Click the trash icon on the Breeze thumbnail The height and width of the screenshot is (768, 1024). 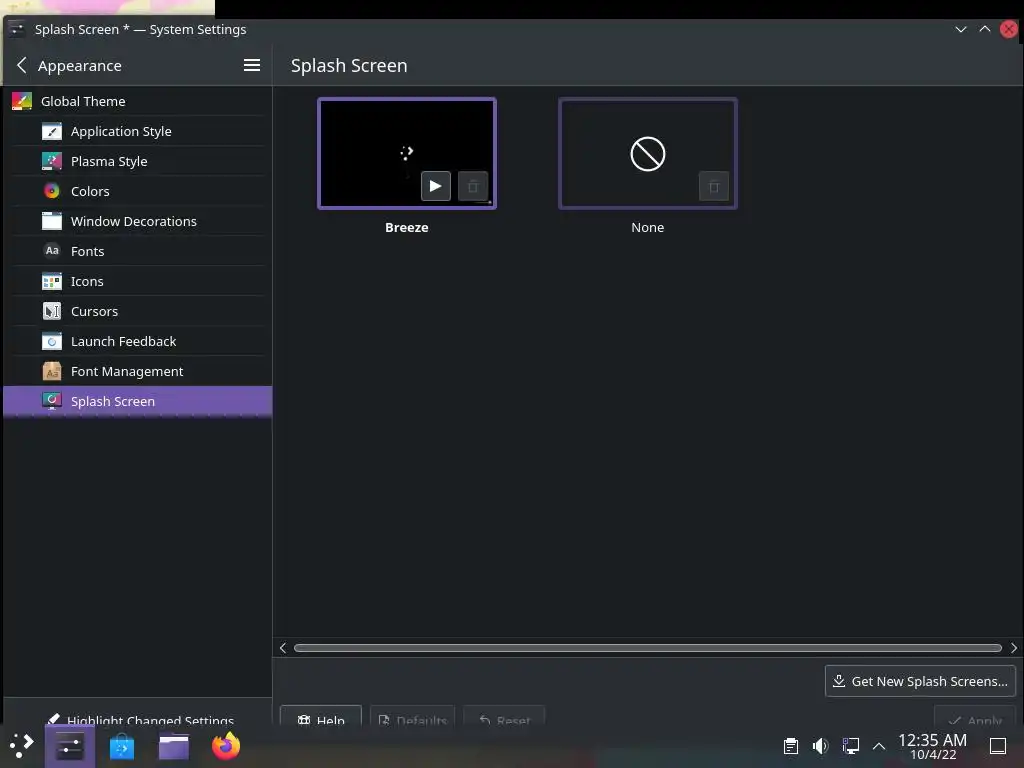473,186
